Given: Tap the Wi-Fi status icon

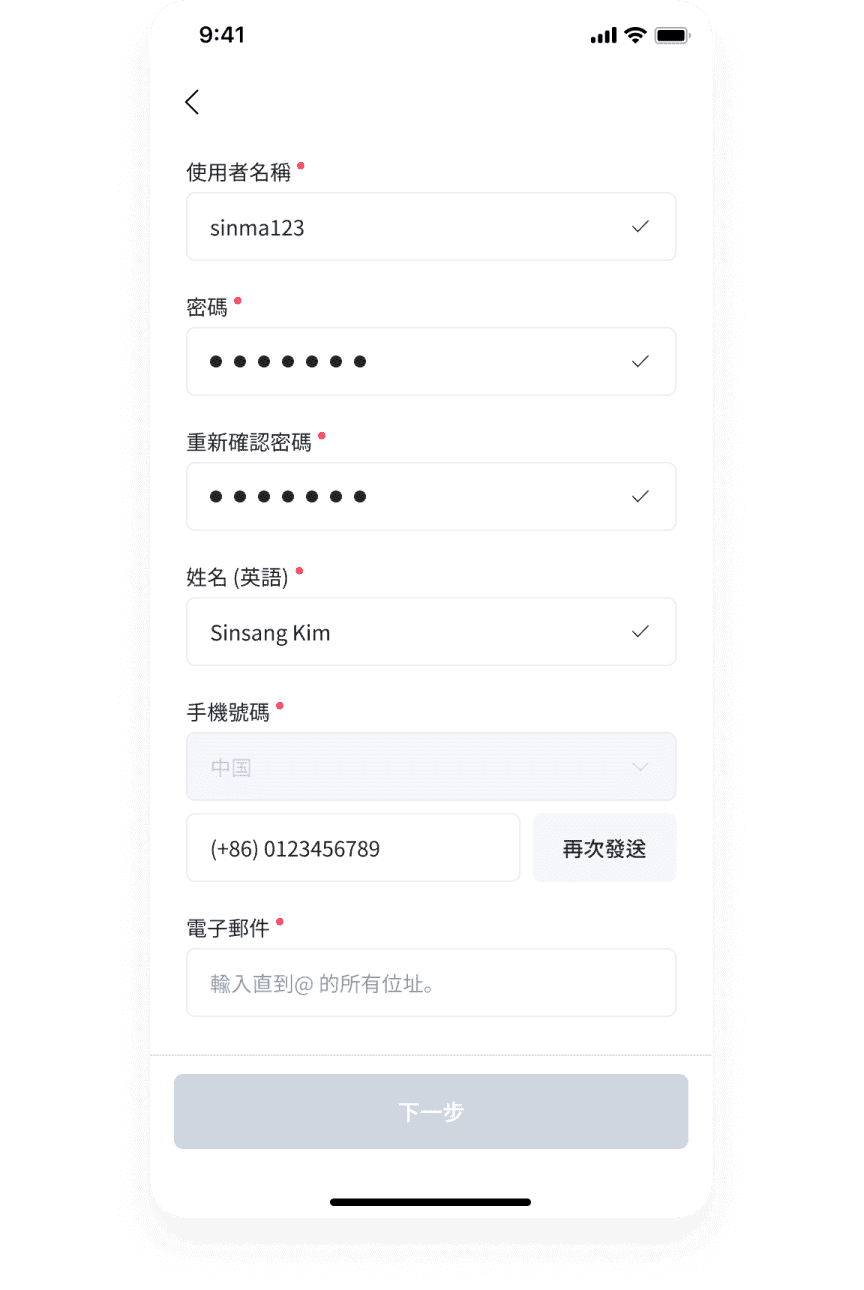Looking at the screenshot, I should pos(635,35).
